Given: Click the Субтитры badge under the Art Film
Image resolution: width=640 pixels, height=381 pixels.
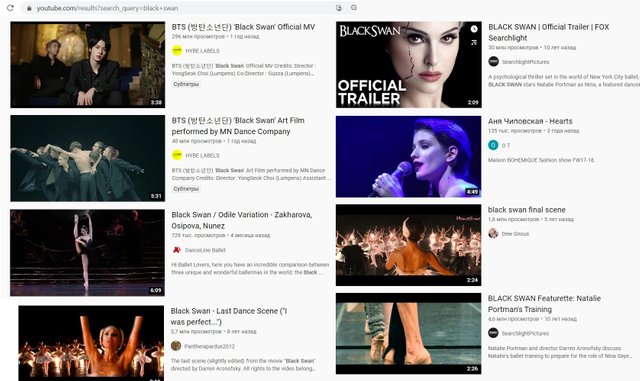Looking at the screenshot, I should [186, 189].
